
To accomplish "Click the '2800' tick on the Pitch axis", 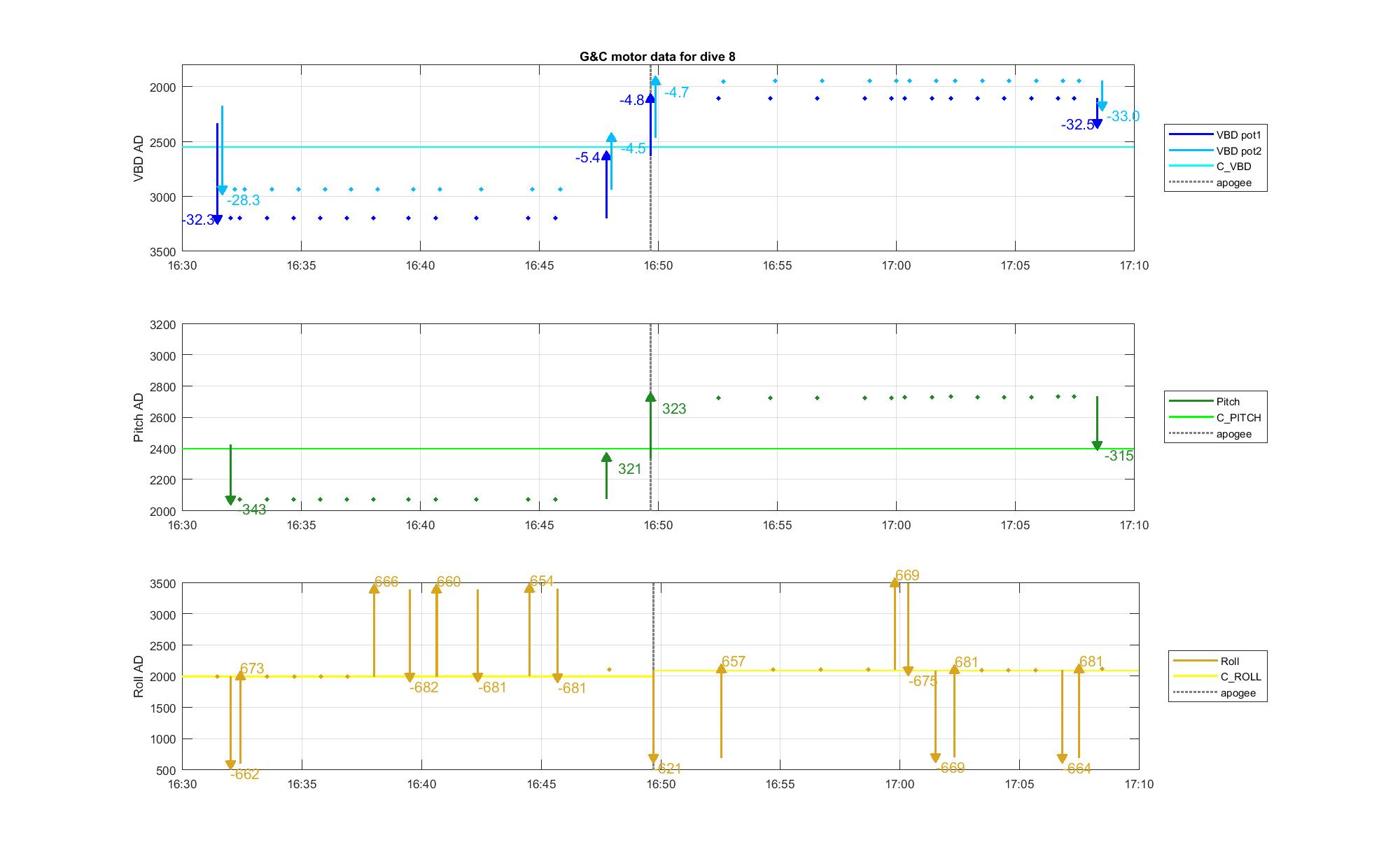I will (162, 387).
